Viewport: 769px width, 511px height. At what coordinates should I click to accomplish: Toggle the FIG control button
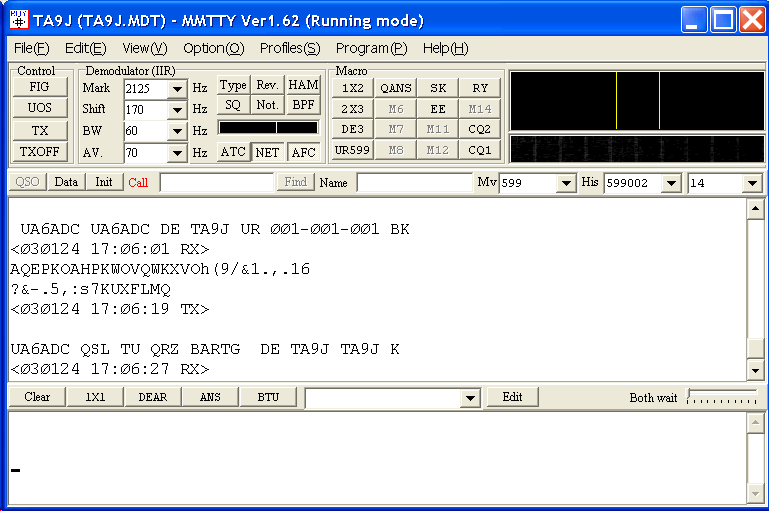39,87
